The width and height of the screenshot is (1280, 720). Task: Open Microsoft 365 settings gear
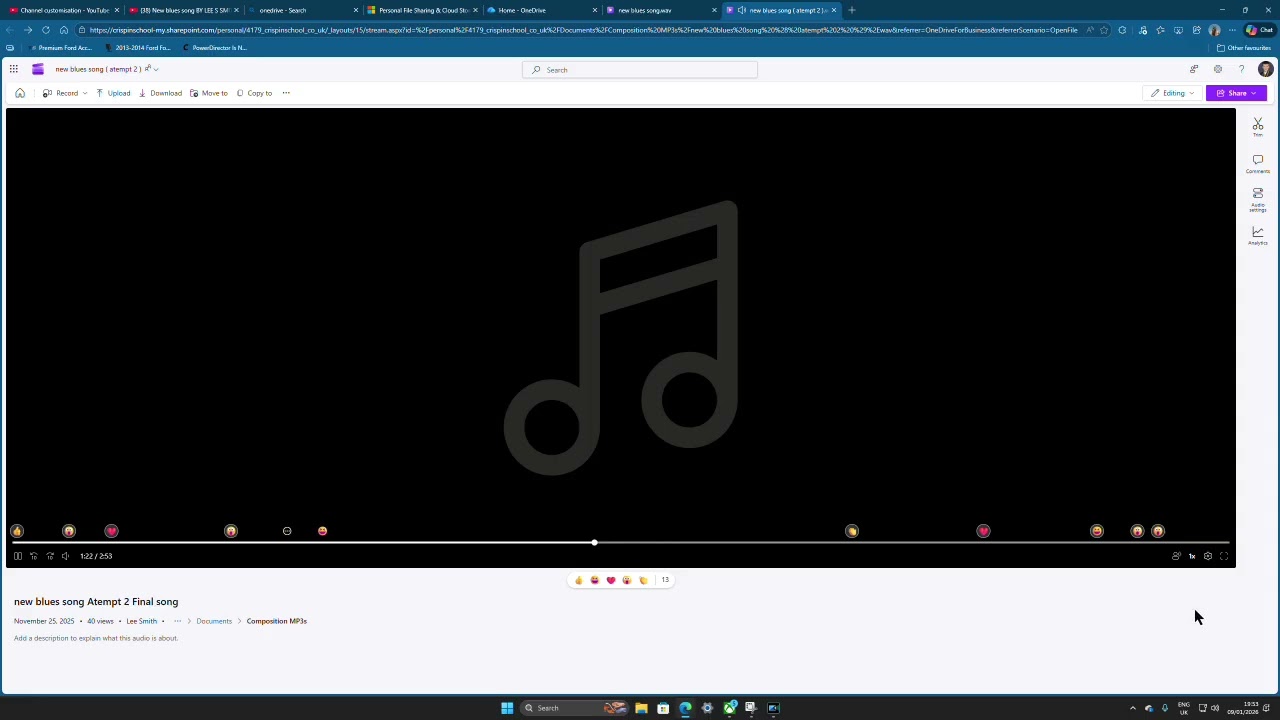1217,69
